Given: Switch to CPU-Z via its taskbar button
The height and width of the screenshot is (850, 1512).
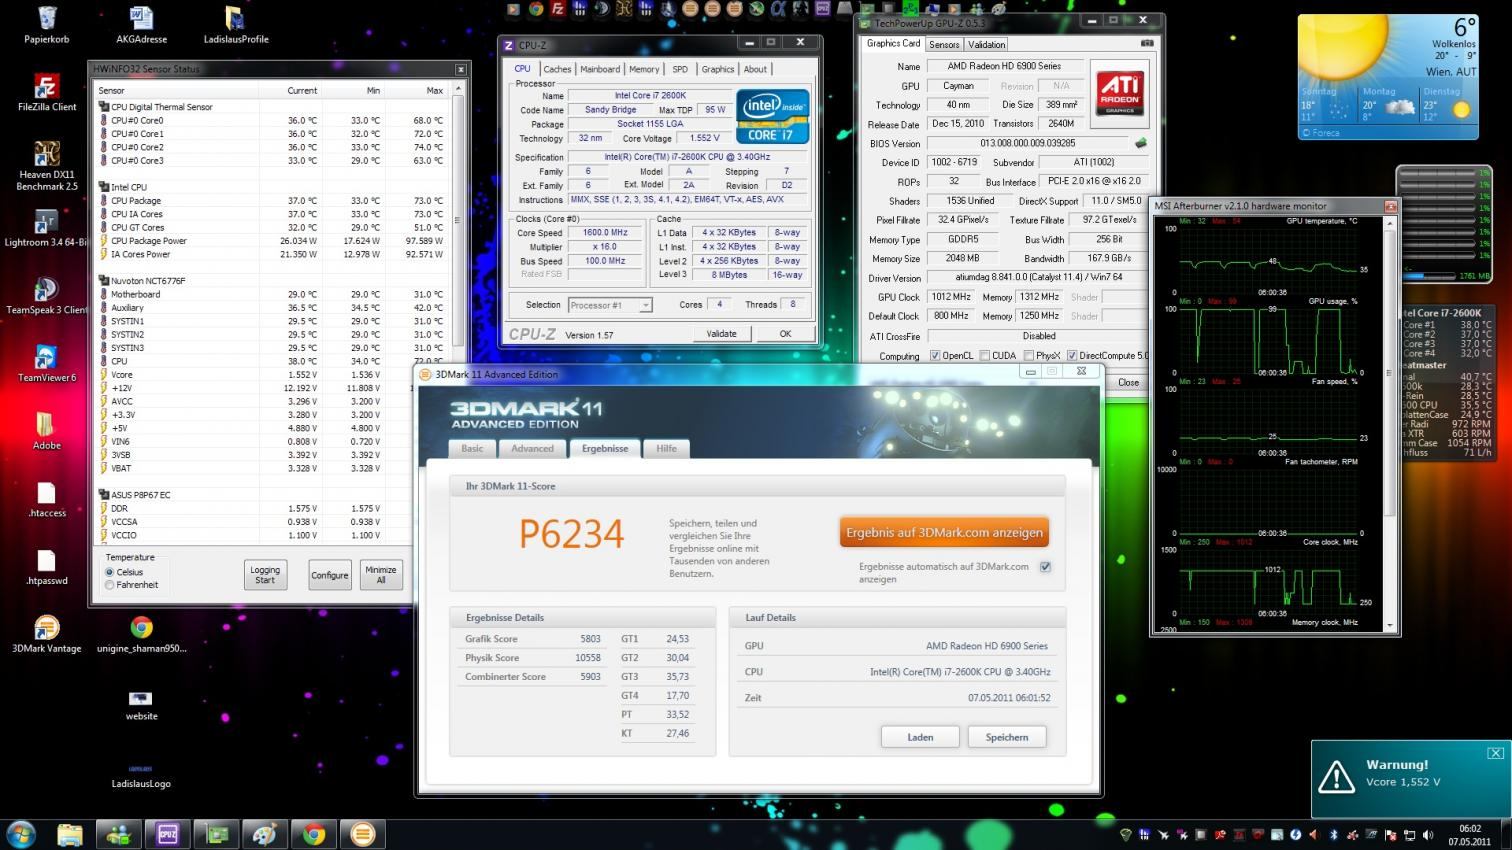Looking at the screenshot, I should tap(167, 834).
